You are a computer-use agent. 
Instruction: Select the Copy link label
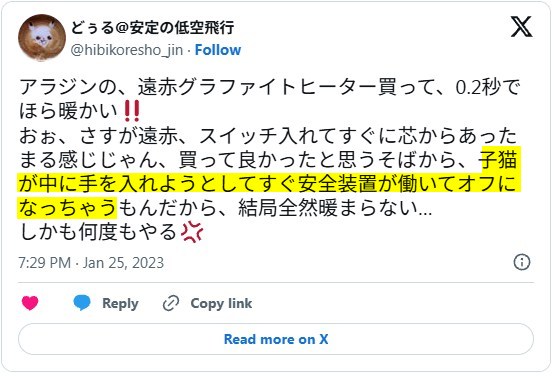[221, 304]
